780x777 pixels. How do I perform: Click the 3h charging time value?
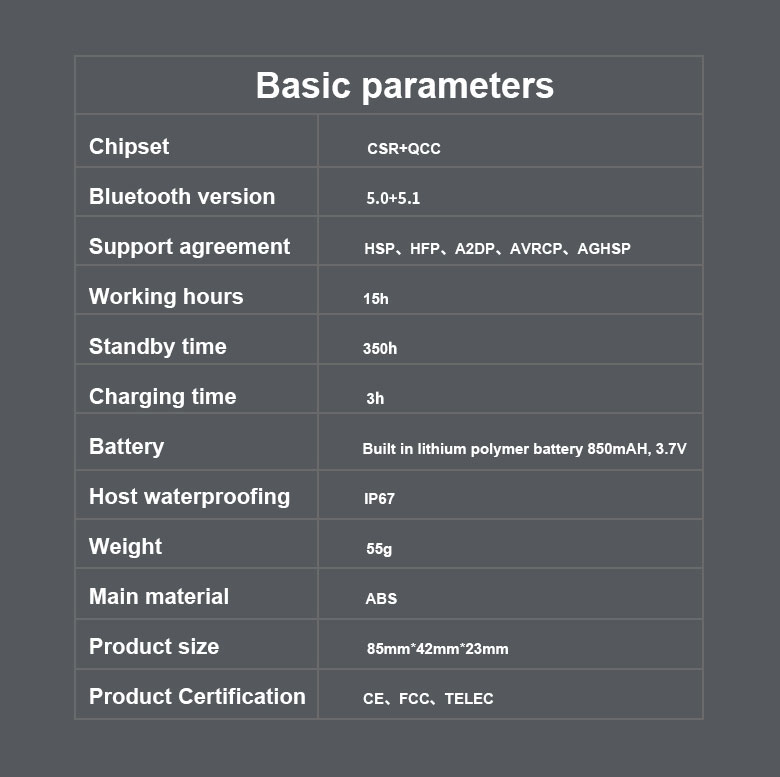click(x=375, y=398)
